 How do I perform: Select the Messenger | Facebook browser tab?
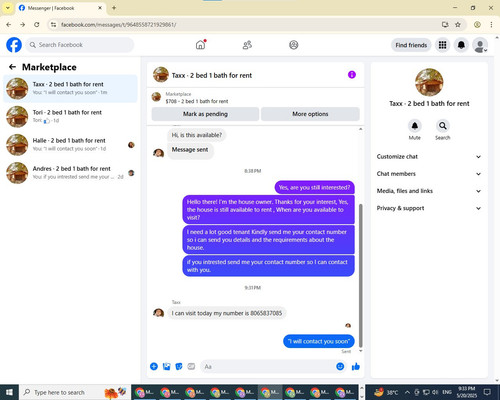click(x=61, y=8)
